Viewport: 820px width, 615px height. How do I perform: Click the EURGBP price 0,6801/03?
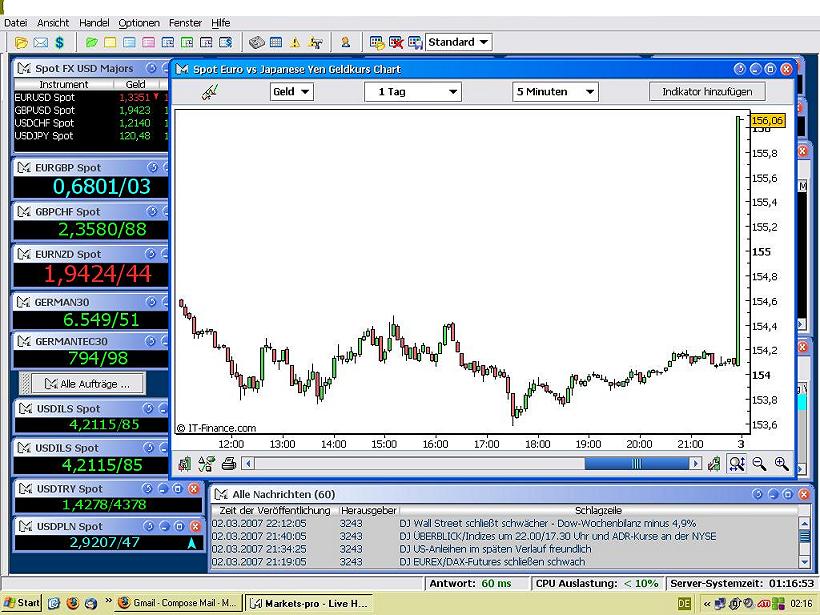tap(101, 187)
